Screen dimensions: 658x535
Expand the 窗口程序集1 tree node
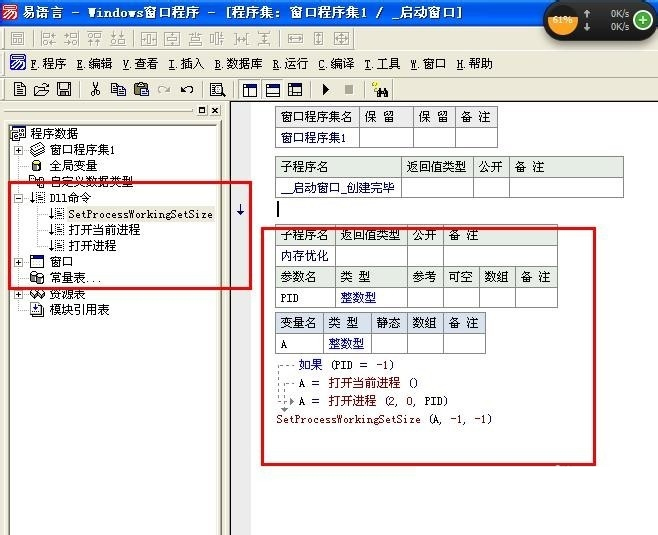pos(18,150)
